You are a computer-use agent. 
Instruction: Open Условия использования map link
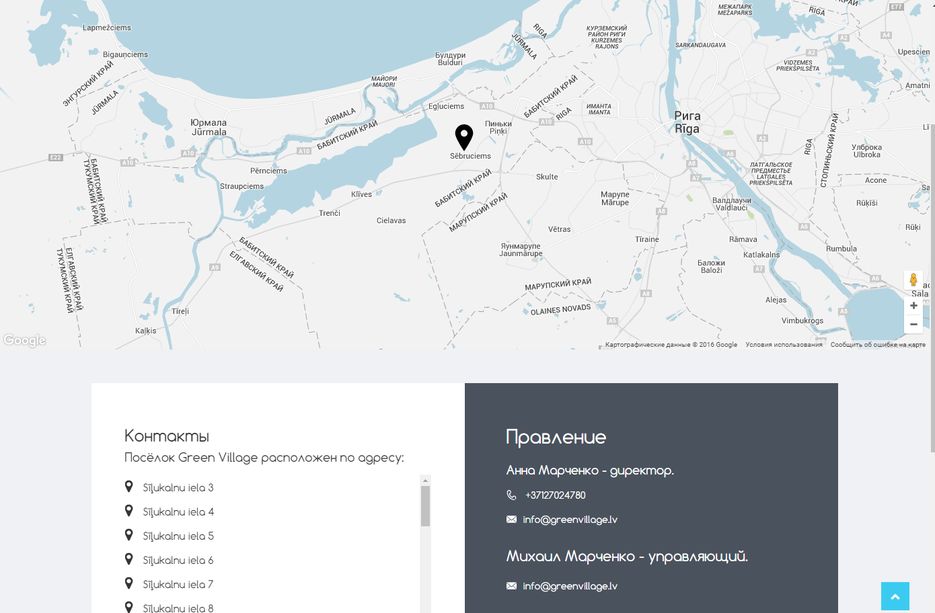[784, 345]
